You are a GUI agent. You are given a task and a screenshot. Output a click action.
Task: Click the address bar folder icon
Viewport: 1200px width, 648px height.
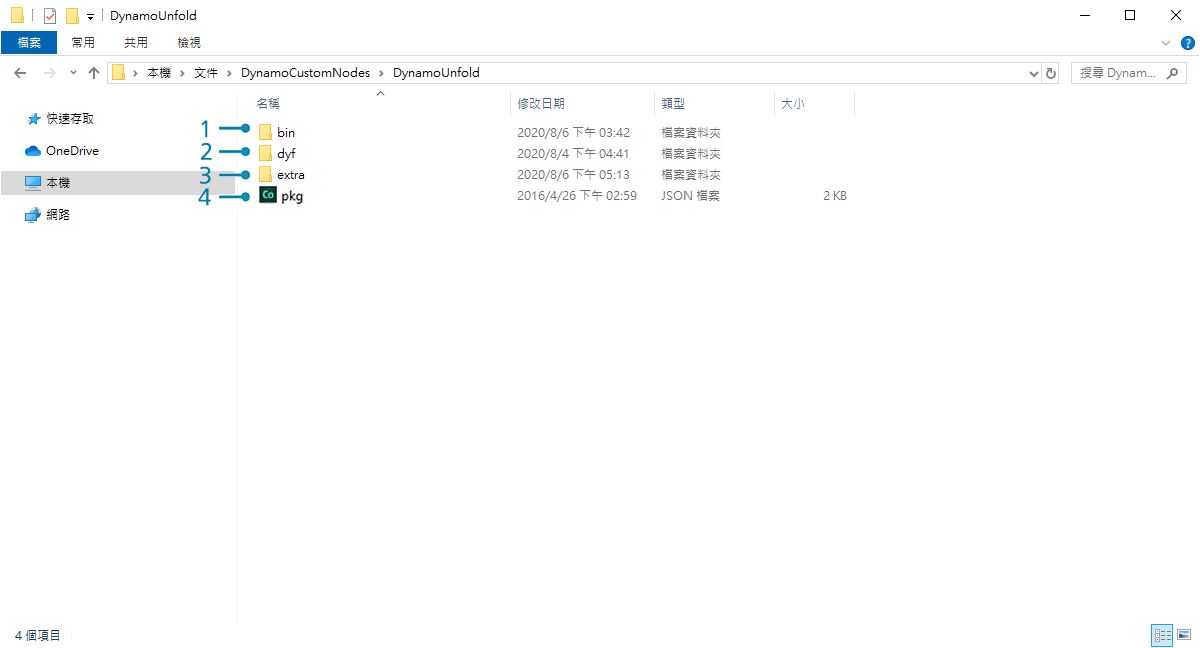[119, 73]
